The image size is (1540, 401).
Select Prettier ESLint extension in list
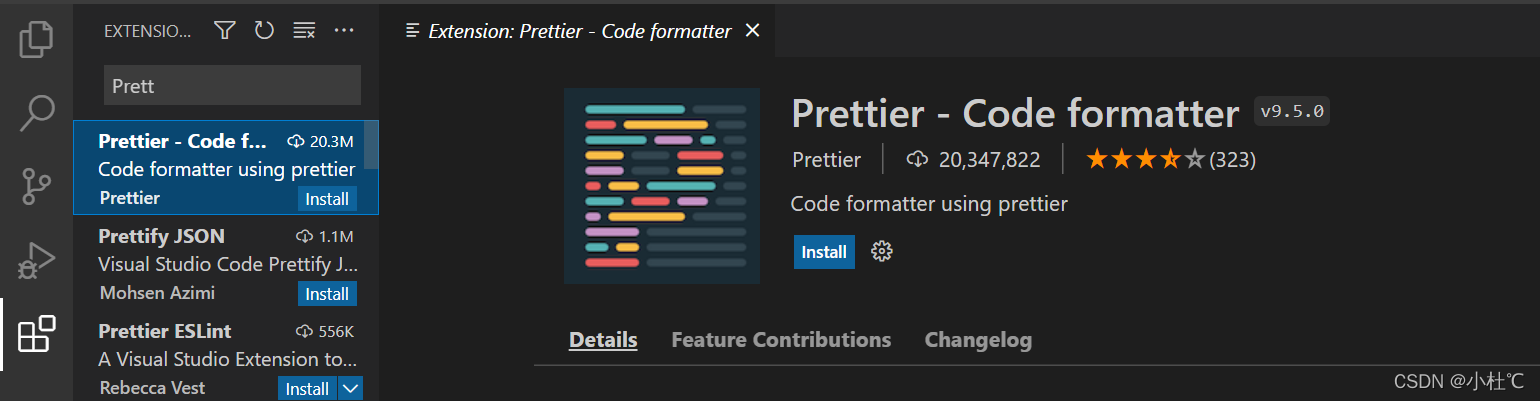tap(226, 356)
